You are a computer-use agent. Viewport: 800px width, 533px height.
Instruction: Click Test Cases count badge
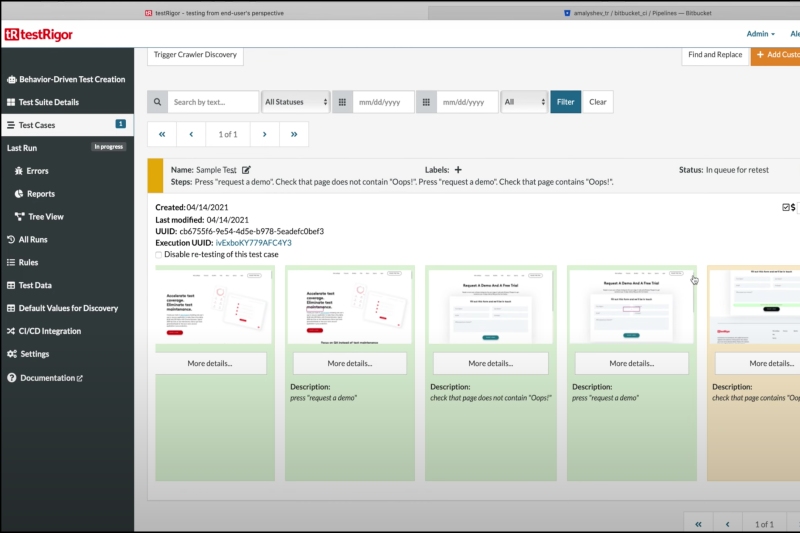coord(120,124)
